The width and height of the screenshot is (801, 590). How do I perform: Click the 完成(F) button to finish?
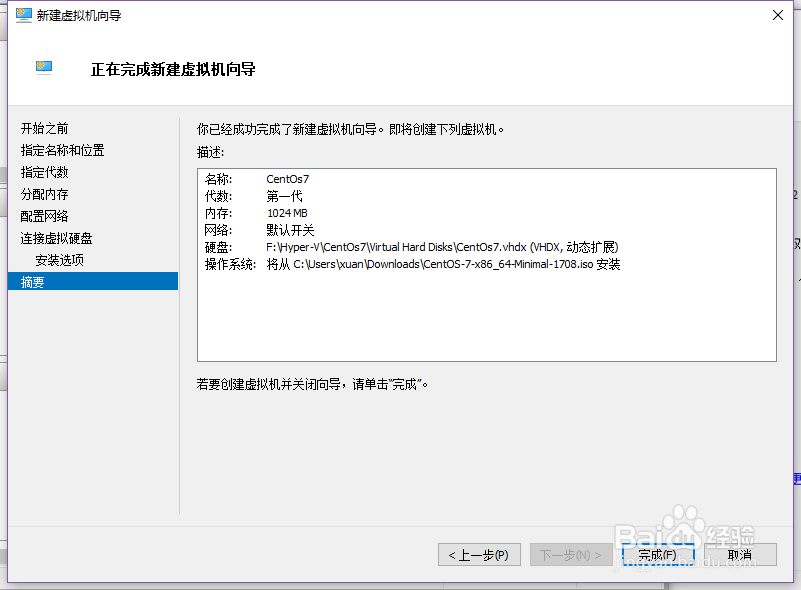point(658,554)
